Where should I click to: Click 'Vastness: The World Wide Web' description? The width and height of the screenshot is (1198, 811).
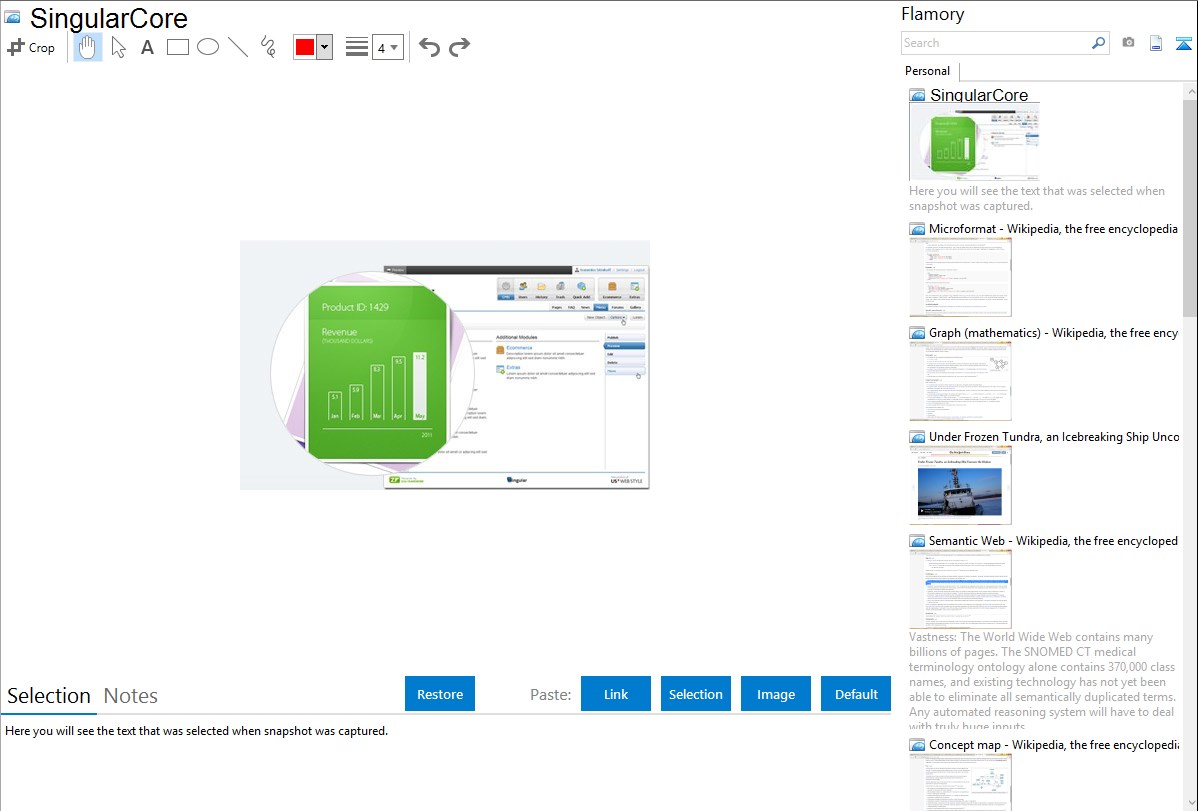pos(1042,682)
